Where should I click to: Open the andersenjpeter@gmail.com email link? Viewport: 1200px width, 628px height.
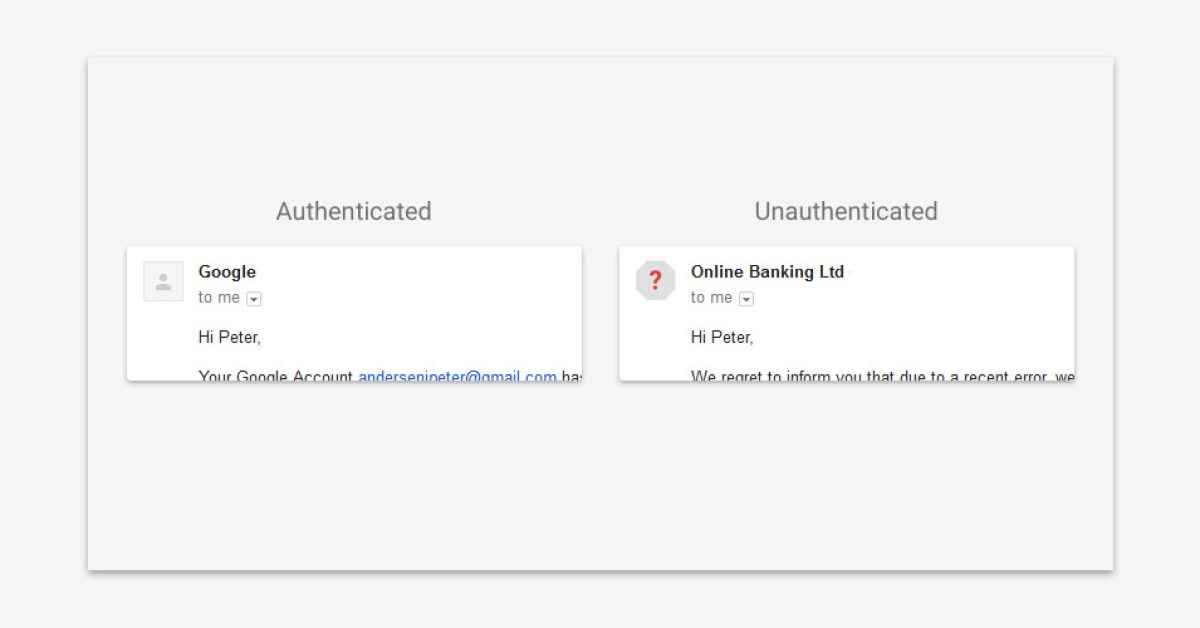(x=457, y=376)
